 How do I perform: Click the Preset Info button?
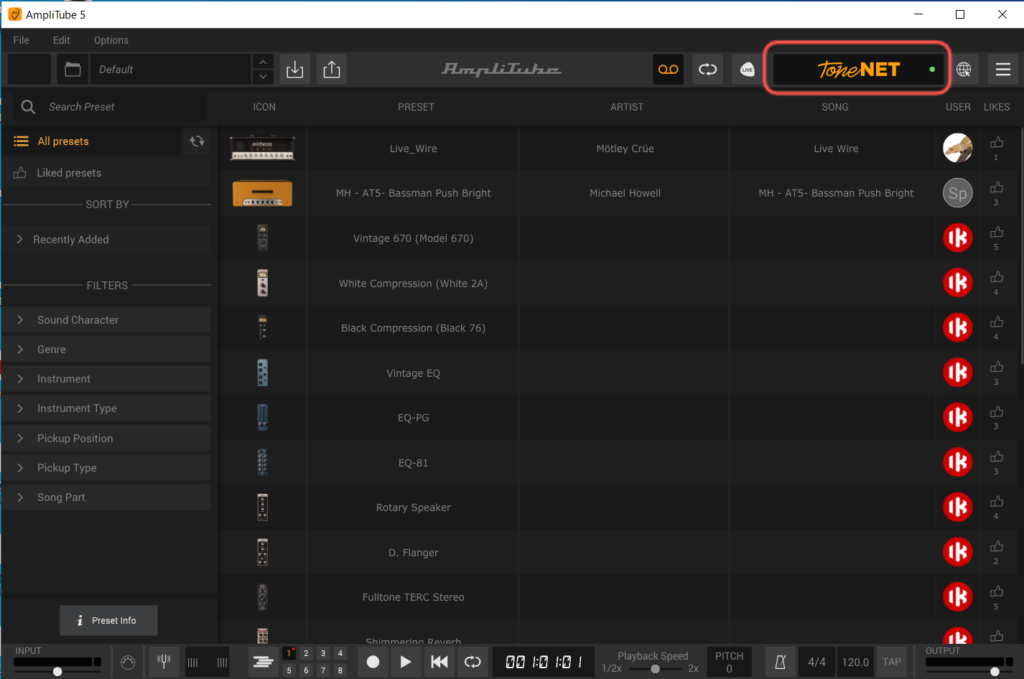(x=108, y=620)
